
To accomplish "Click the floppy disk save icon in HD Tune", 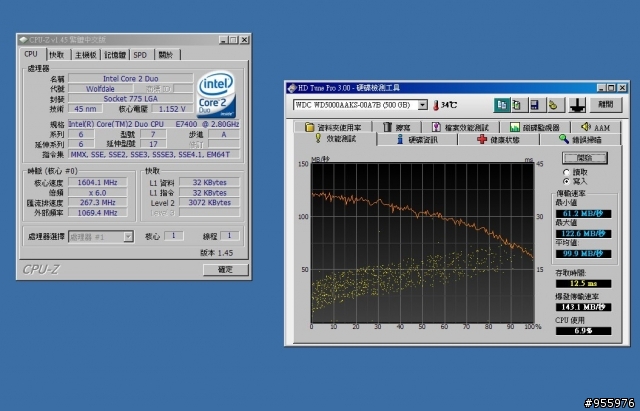I will coord(535,105).
